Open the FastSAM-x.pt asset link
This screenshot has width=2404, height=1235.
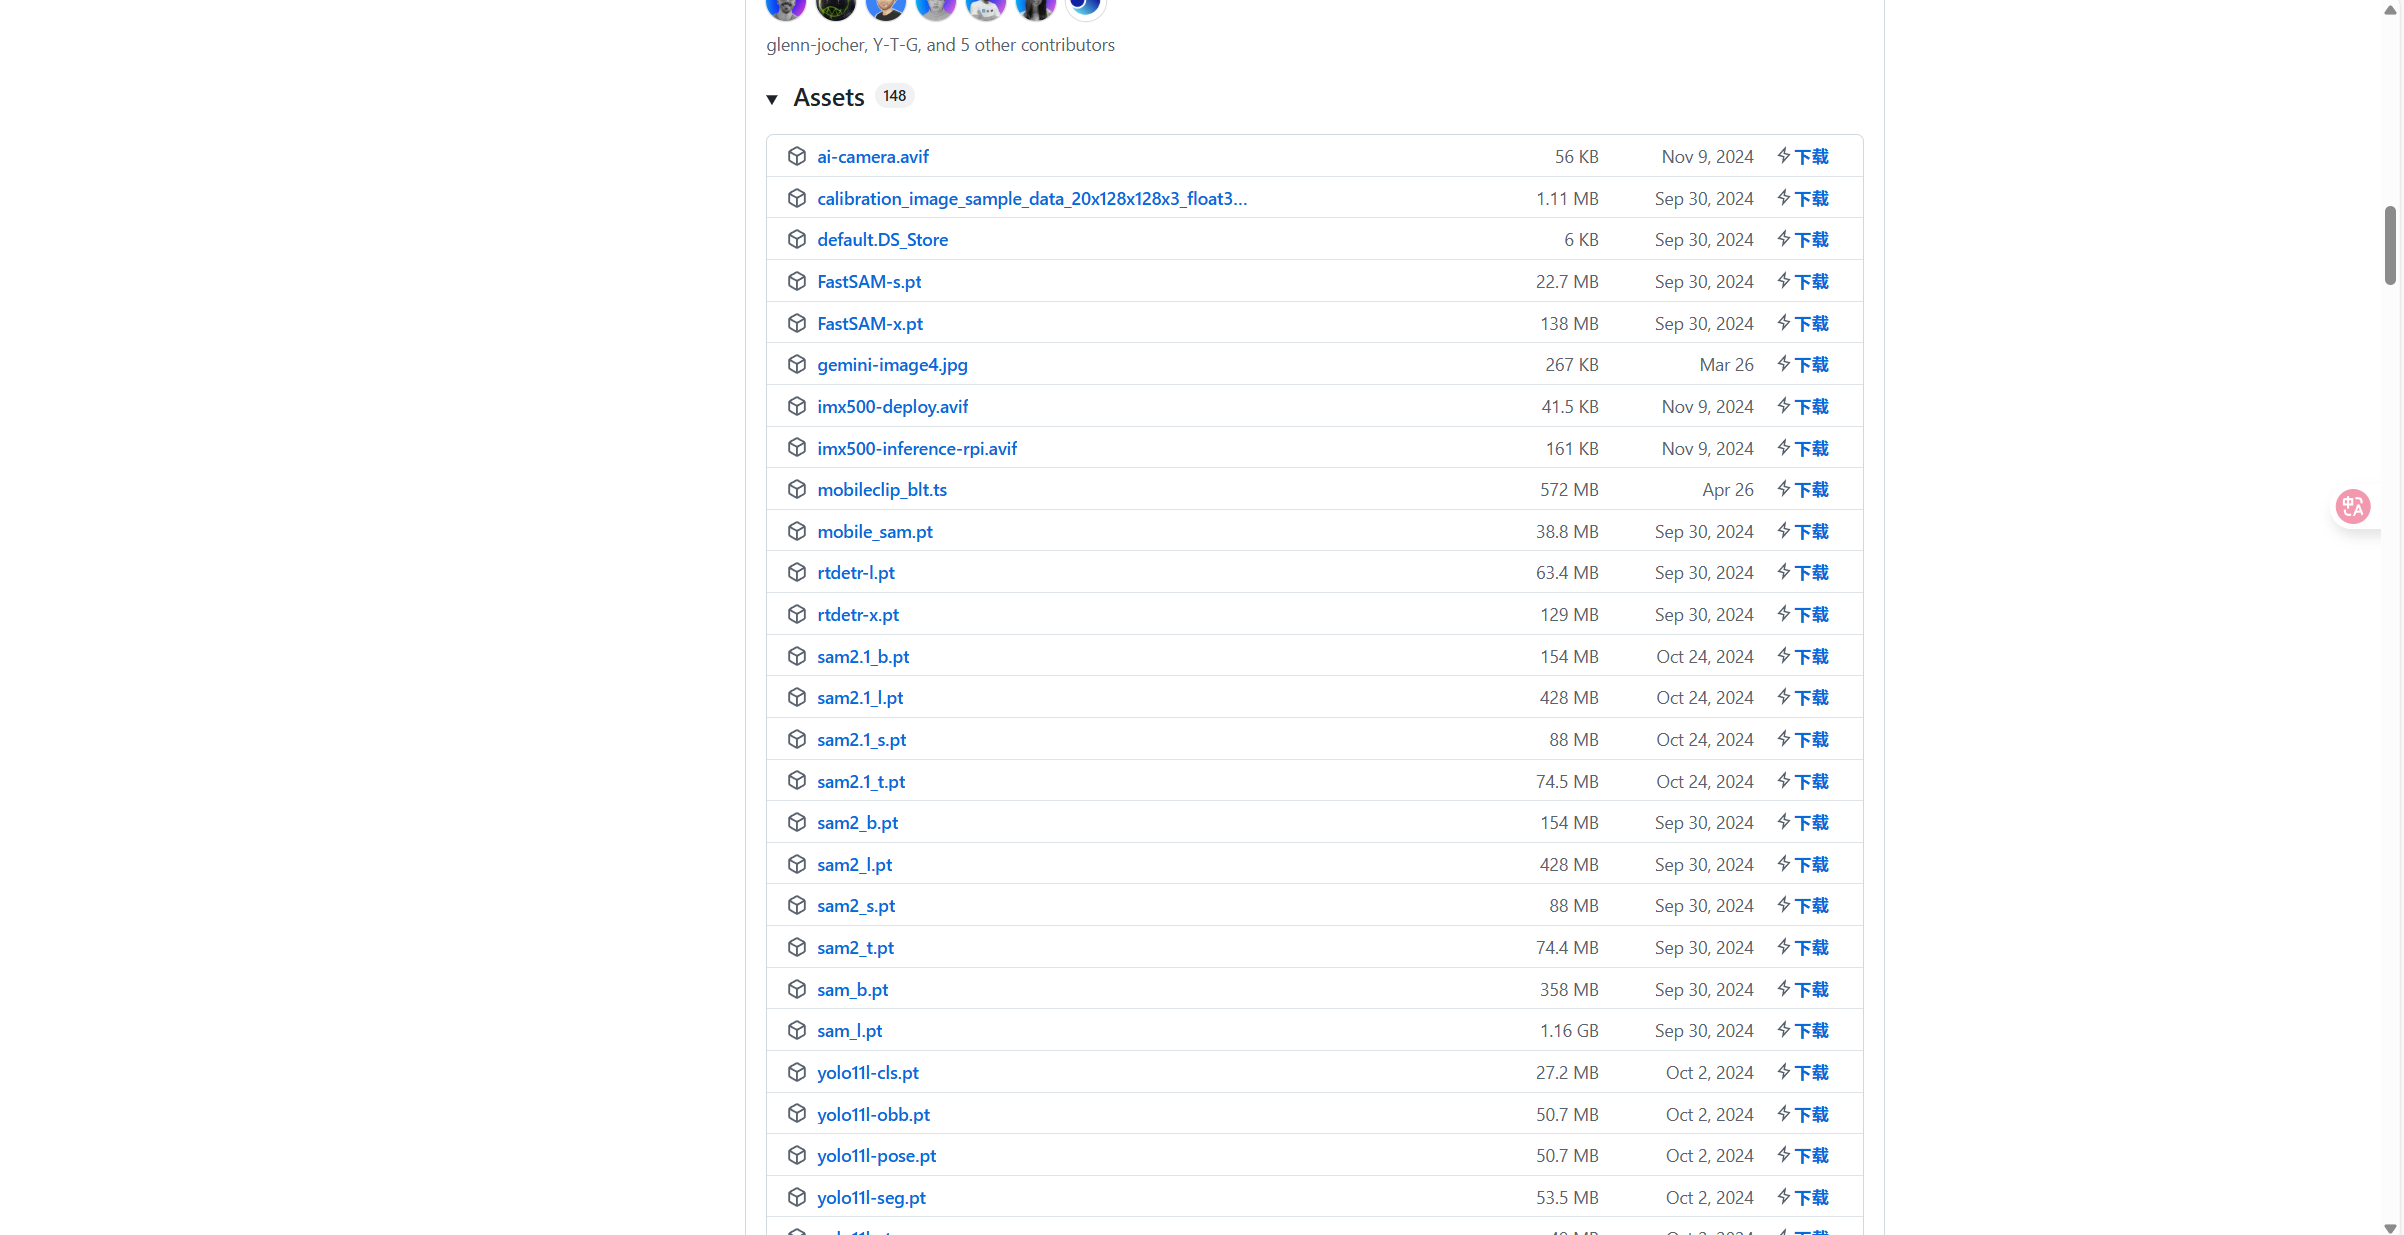(869, 323)
